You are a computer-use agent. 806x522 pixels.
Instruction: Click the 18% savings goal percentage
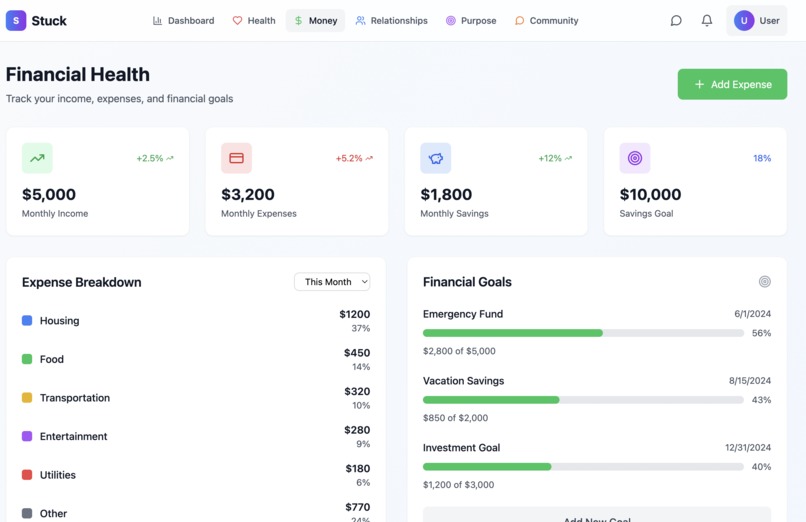pos(762,158)
